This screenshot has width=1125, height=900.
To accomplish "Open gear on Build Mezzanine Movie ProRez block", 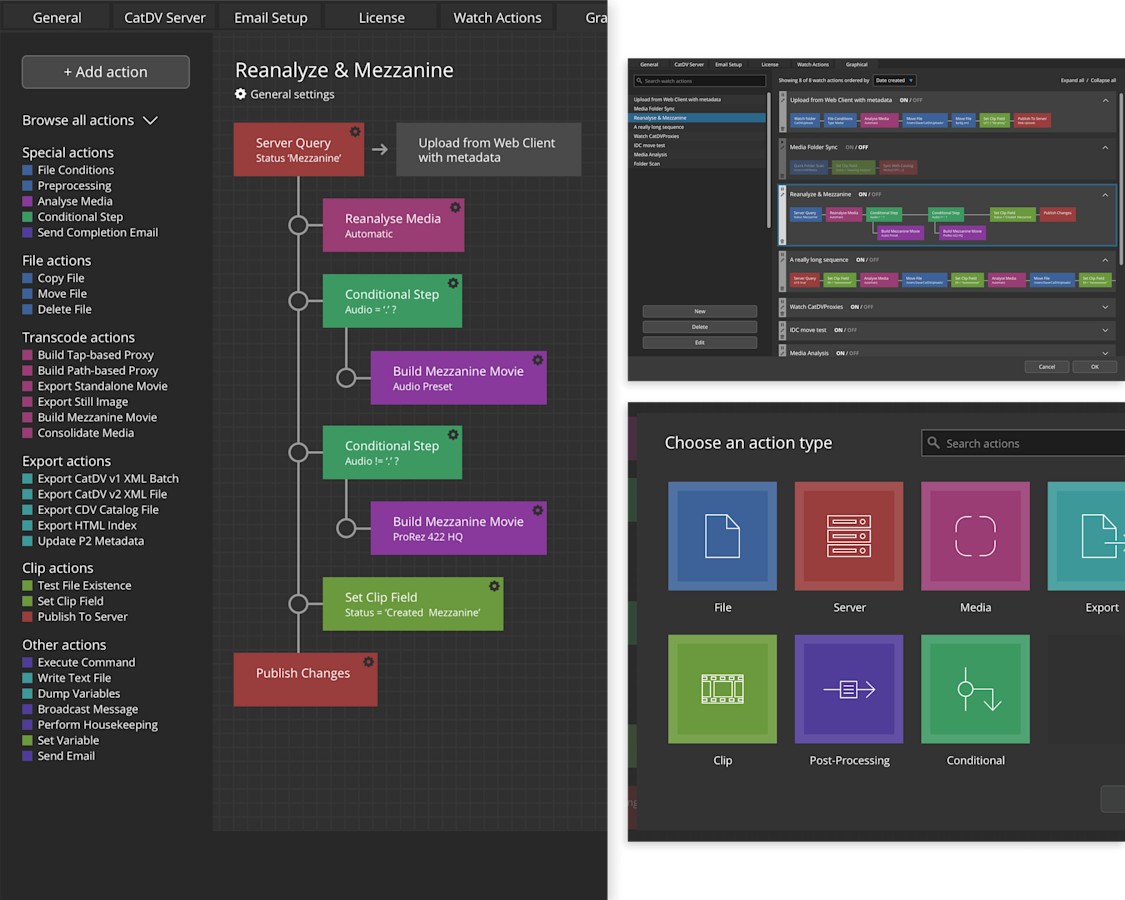I will pyautogui.click(x=537, y=510).
